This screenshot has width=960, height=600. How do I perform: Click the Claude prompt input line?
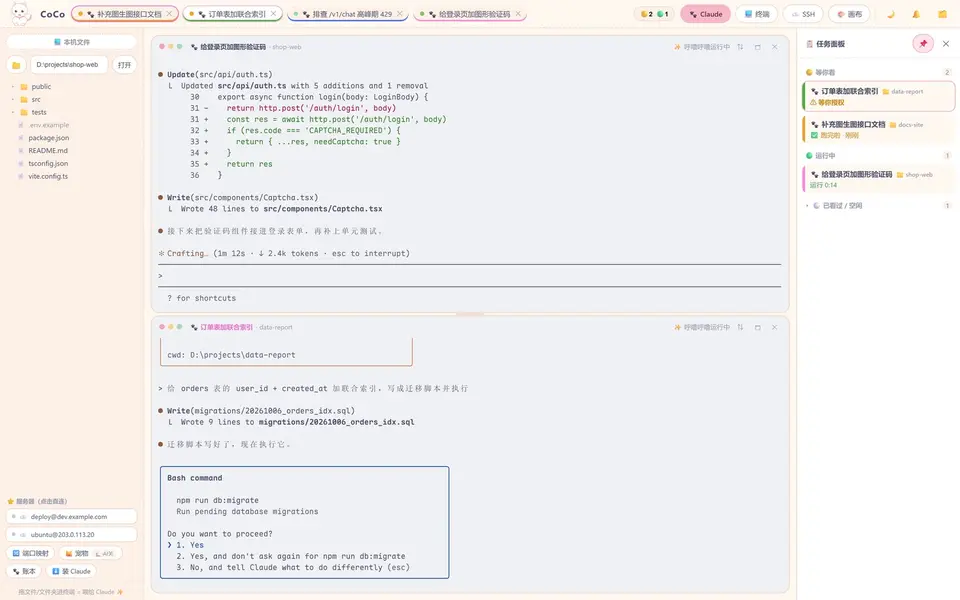[470, 276]
